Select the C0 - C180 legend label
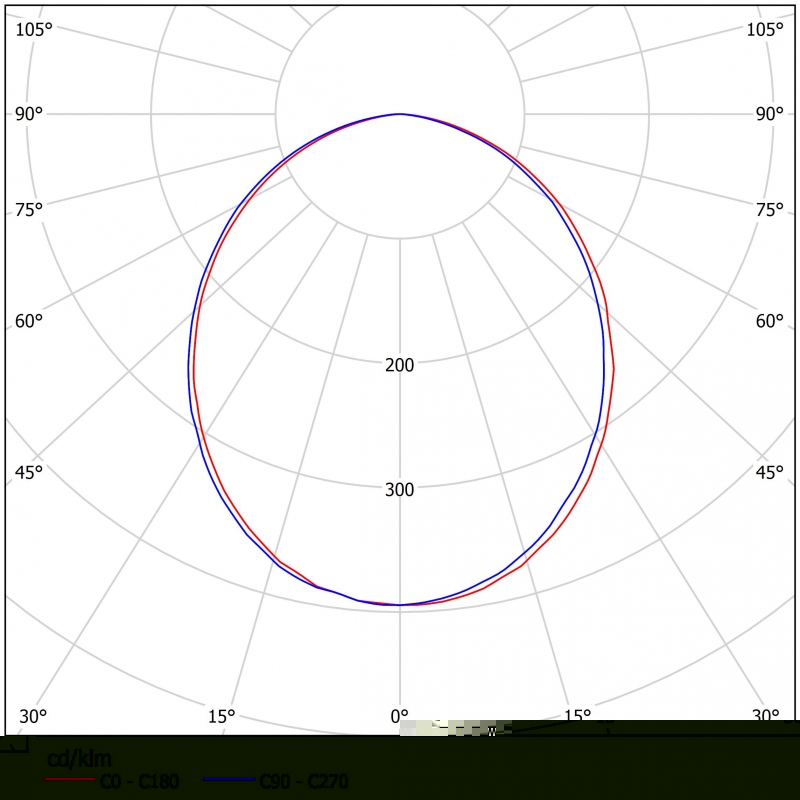The image size is (800, 800). (x=139, y=781)
